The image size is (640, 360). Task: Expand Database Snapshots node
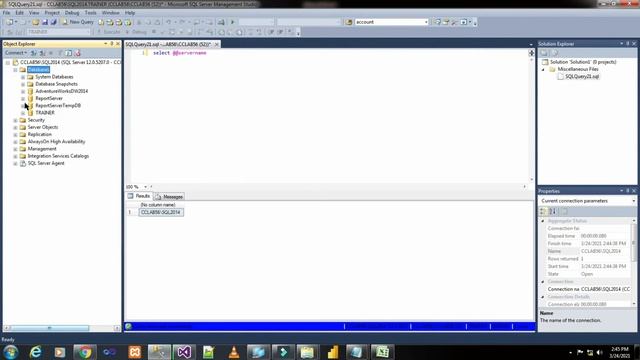tap(23, 84)
